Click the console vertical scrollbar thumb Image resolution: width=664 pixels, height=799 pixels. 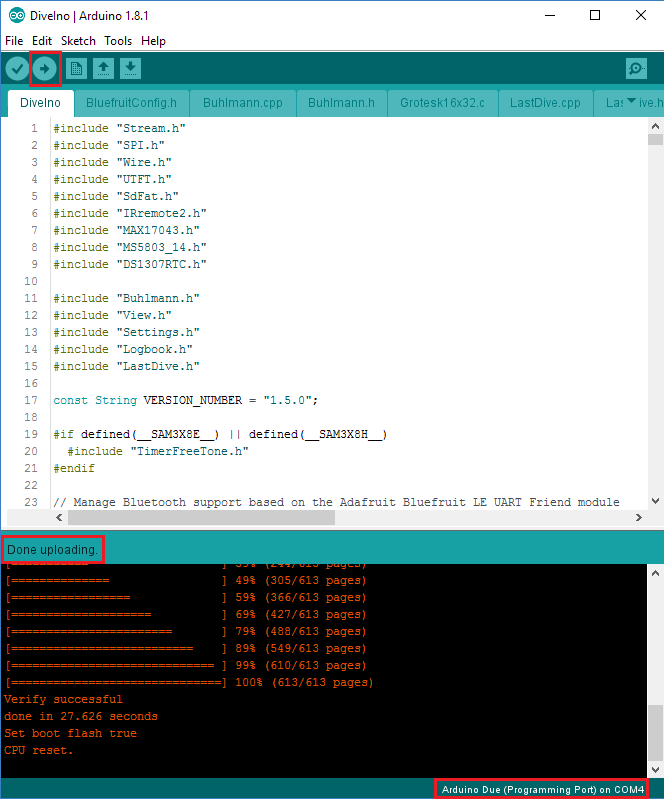click(655, 732)
